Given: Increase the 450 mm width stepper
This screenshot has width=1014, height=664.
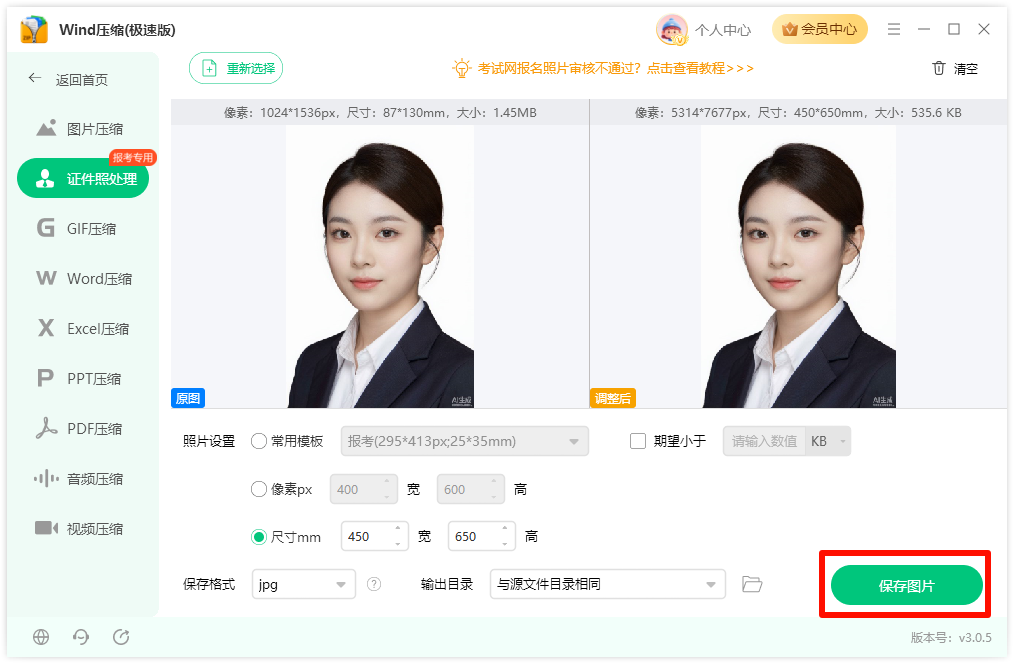Looking at the screenshot, I should coord(398,529).
